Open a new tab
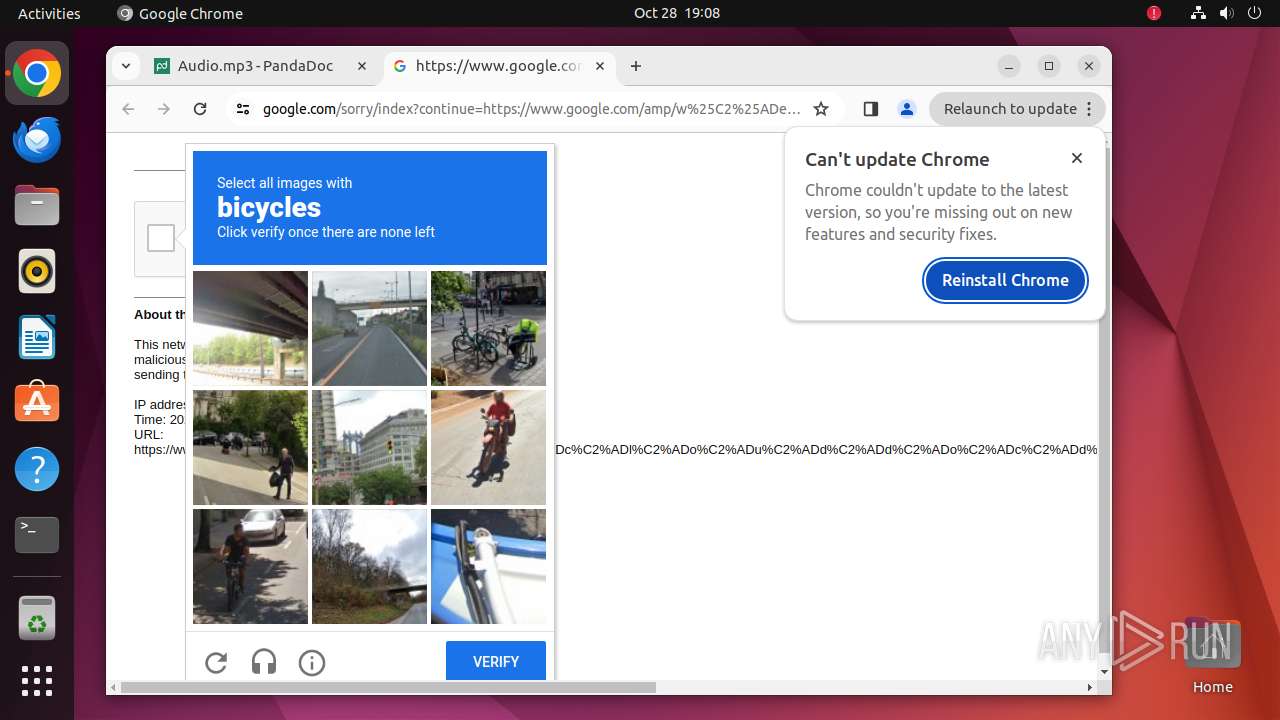Screen dimensions: 1280x720 pos(636,66)
